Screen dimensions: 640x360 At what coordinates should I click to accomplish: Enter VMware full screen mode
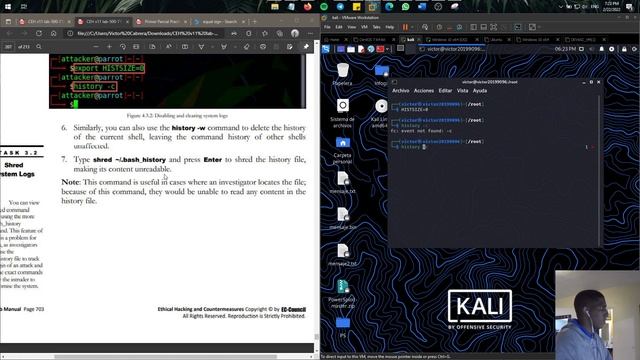493,27
